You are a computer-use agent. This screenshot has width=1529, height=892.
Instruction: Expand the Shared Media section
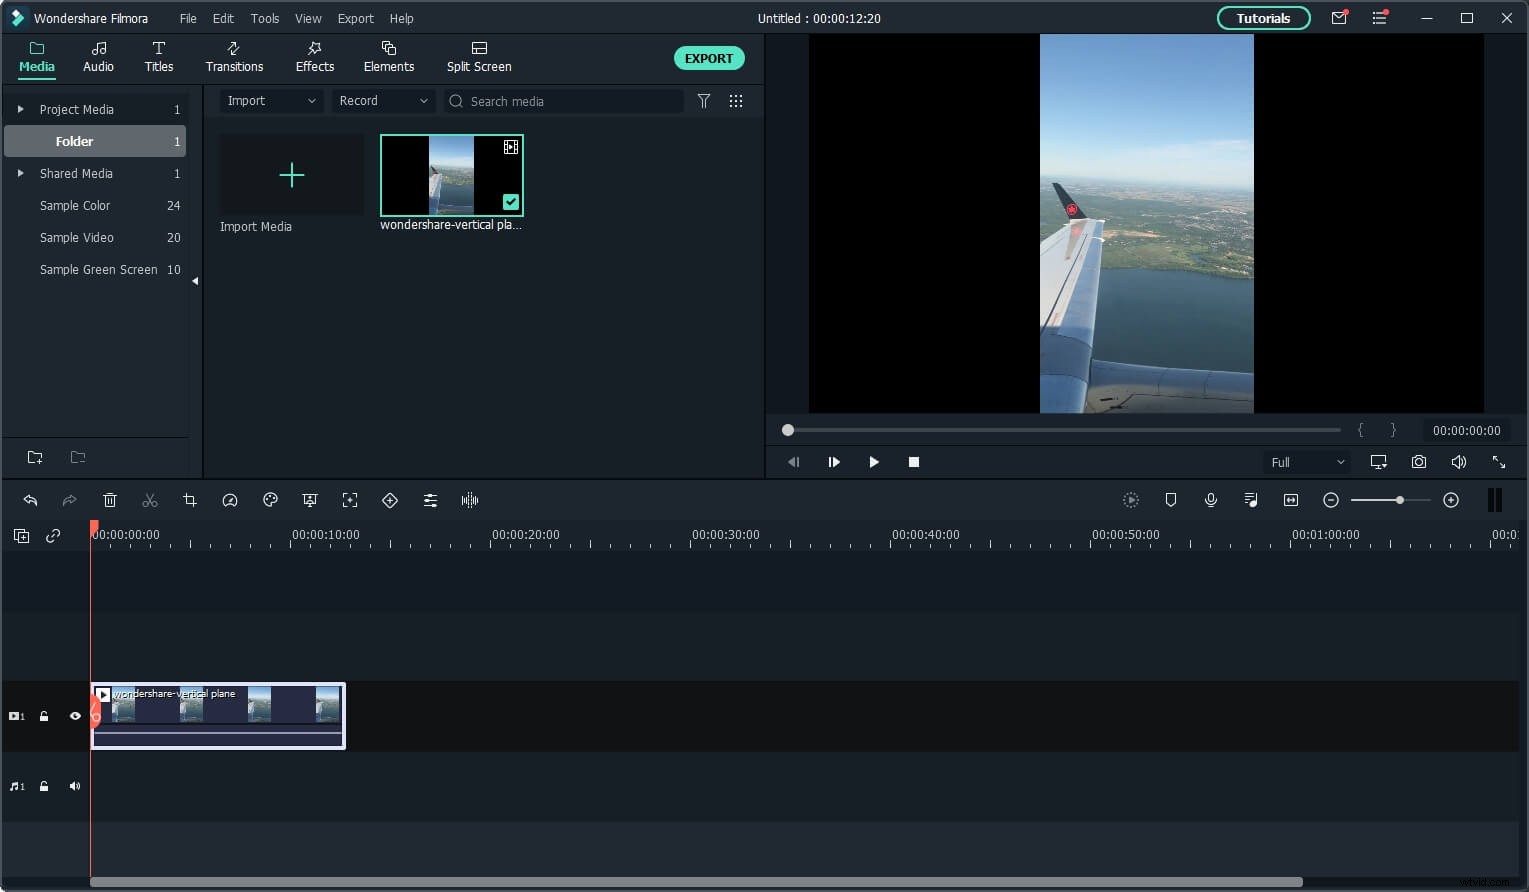[20, 173]
